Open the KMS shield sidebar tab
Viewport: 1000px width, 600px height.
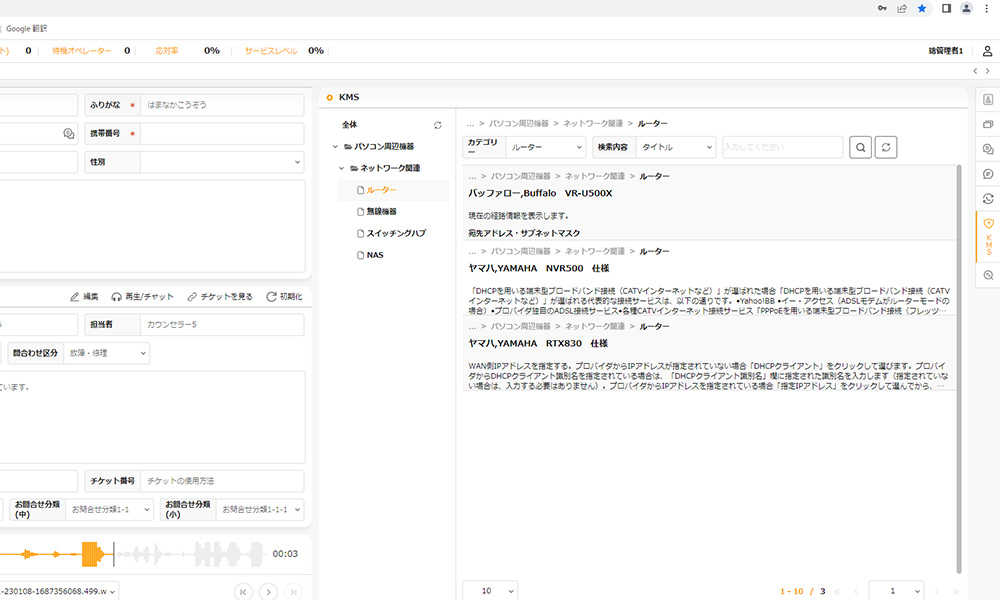(988, 236)
